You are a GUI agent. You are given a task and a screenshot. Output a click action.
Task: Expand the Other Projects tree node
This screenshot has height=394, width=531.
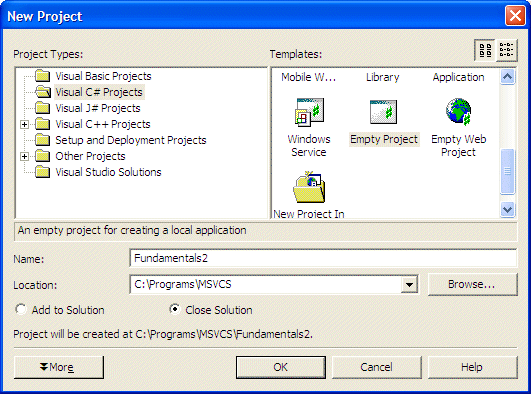coord(24,156)
